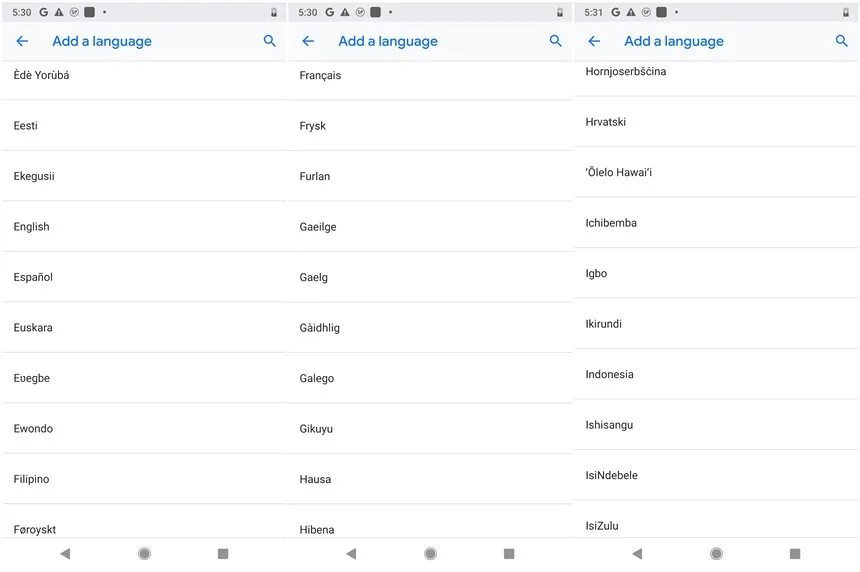Select Ewondo language

coord(144,428)
